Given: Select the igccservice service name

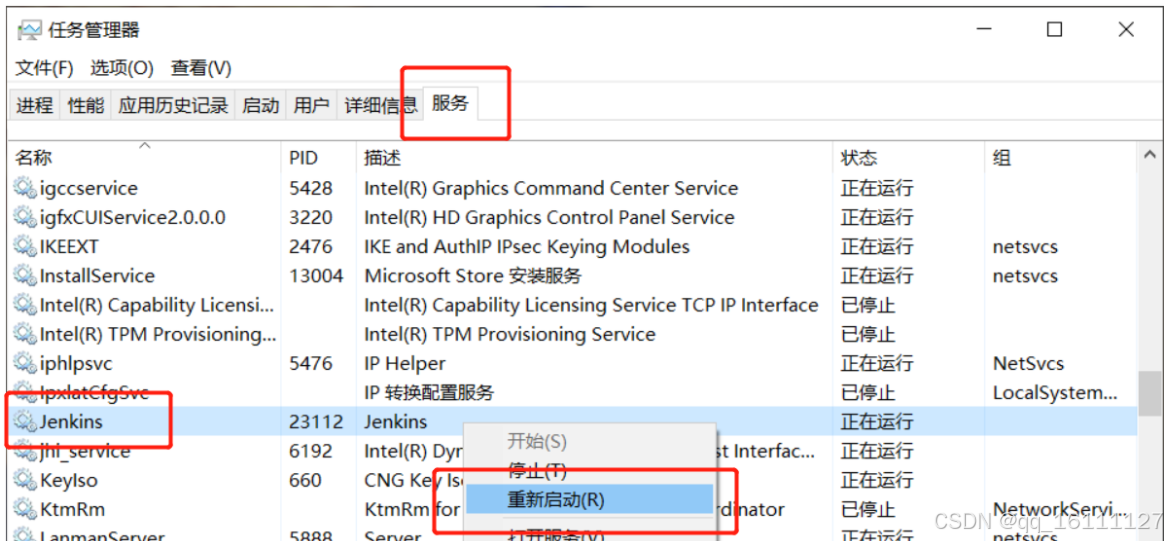Looking at the screenshot, I should (89, 188).
